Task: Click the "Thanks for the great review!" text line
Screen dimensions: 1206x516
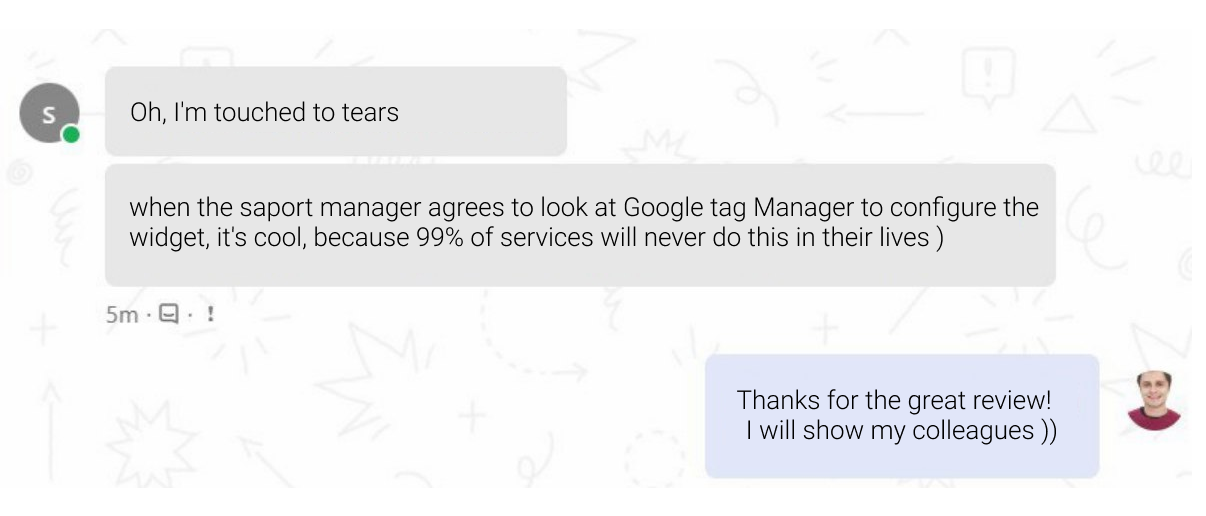Action: 894,400
